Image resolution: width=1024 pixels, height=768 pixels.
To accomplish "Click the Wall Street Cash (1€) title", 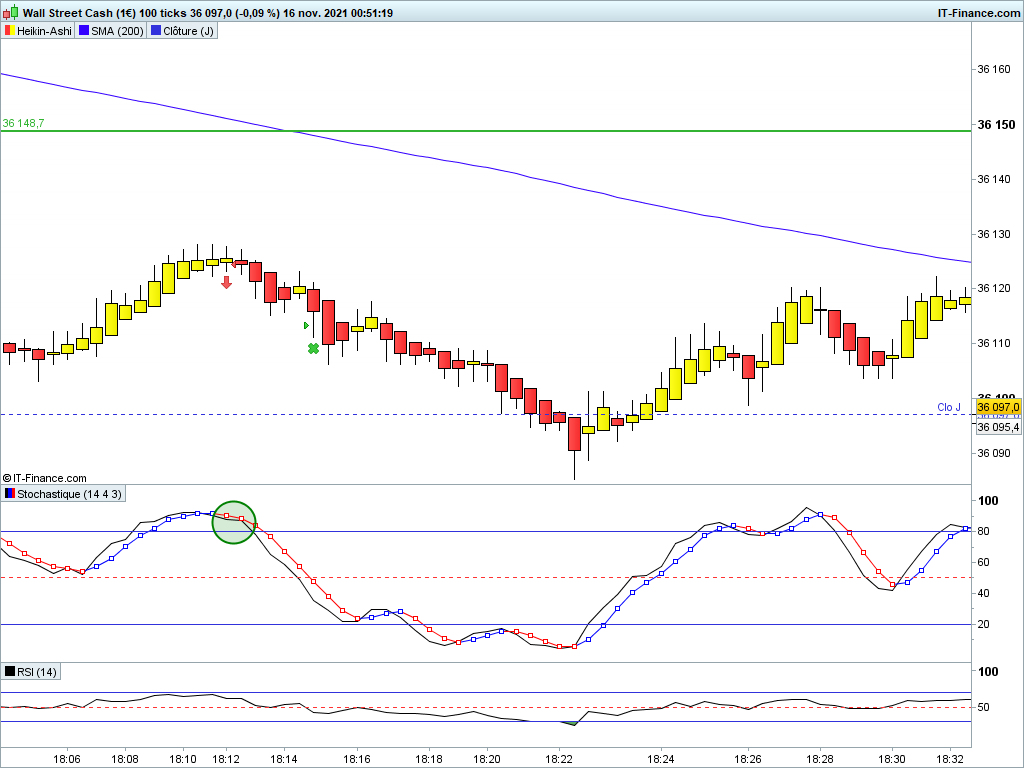I will tap(80, 13).
